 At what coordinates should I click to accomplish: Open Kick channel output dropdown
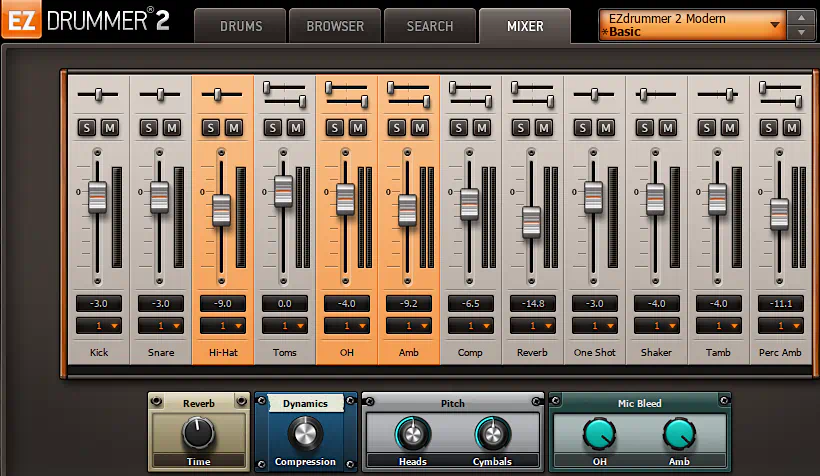(99, 326)
